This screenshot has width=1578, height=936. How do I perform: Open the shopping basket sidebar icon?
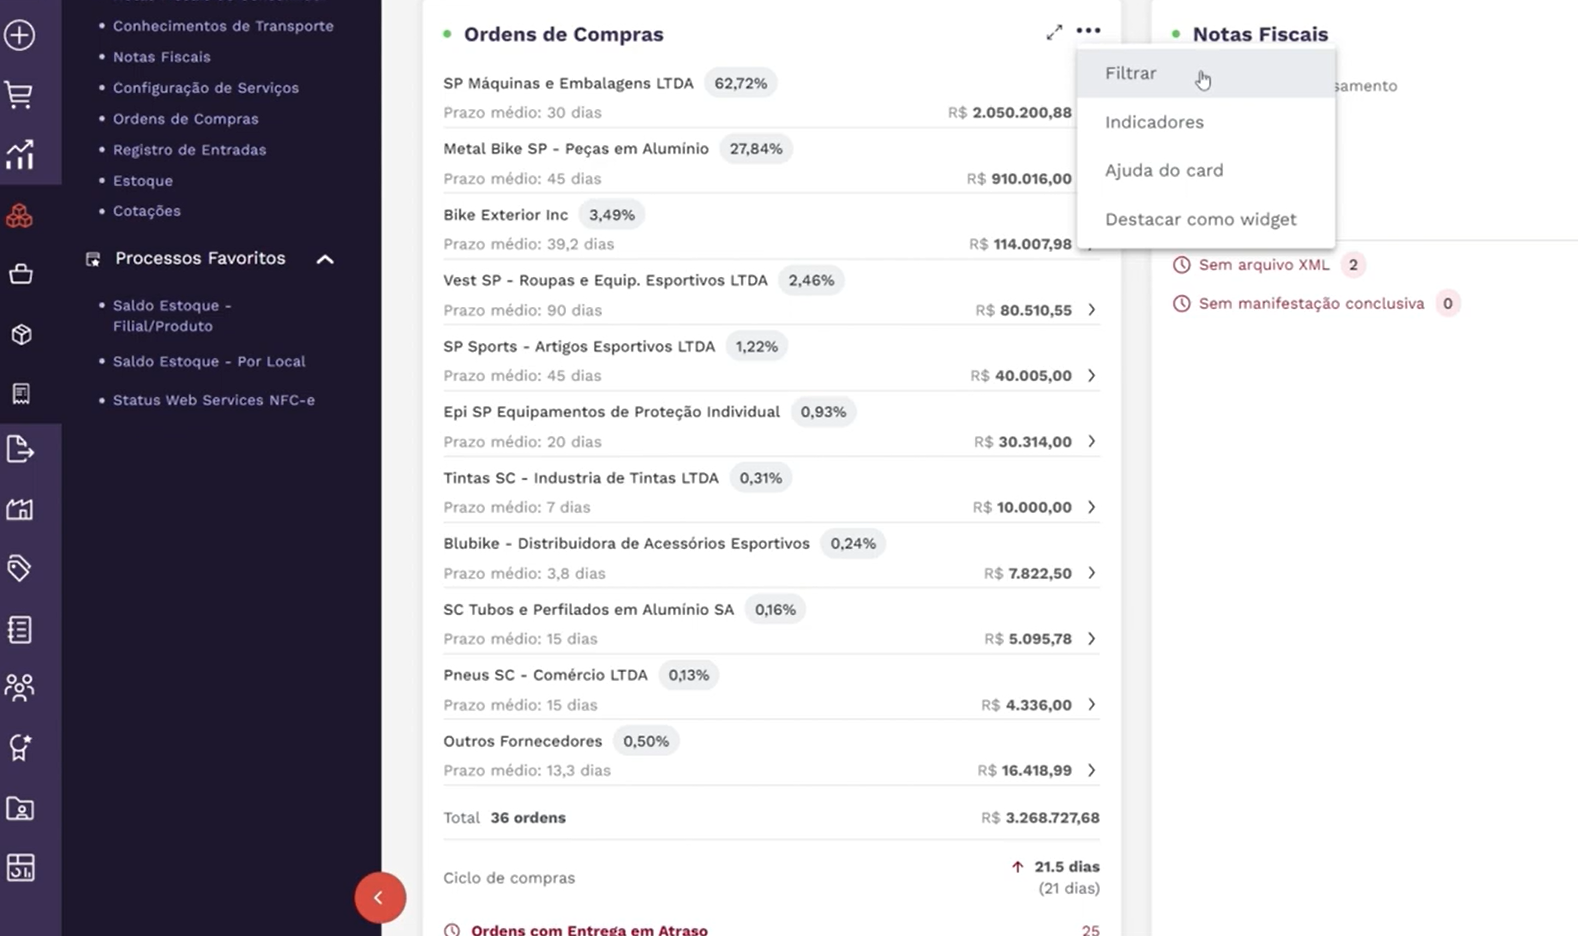tap(20, 274)
